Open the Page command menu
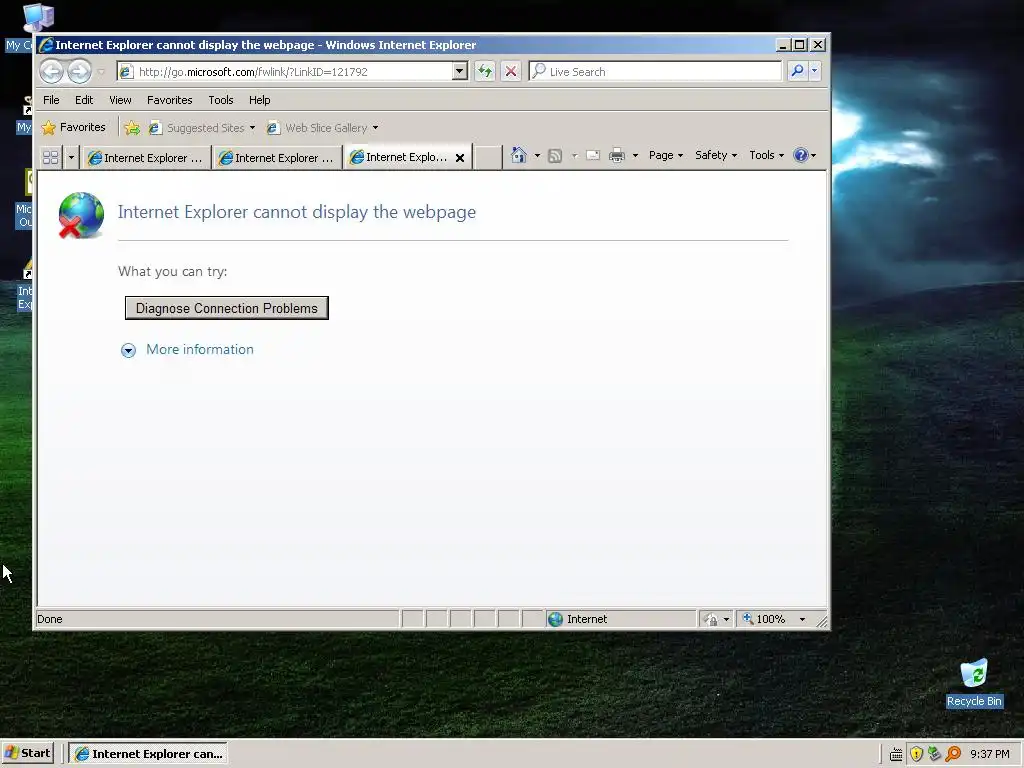Viewport: 1024px width, 768px height. click(665, 155)
